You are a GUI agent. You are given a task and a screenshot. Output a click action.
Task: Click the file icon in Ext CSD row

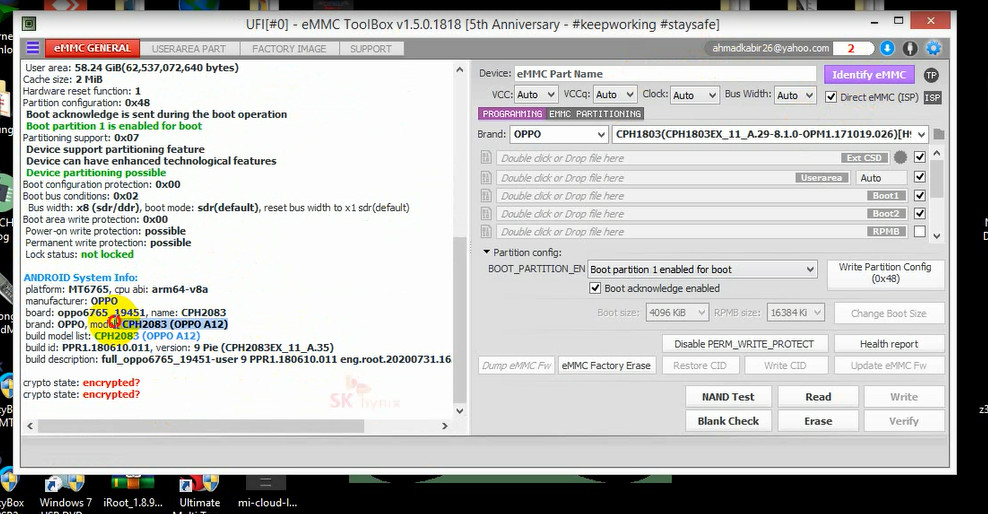pyautogui.click(x=486, y=157)
